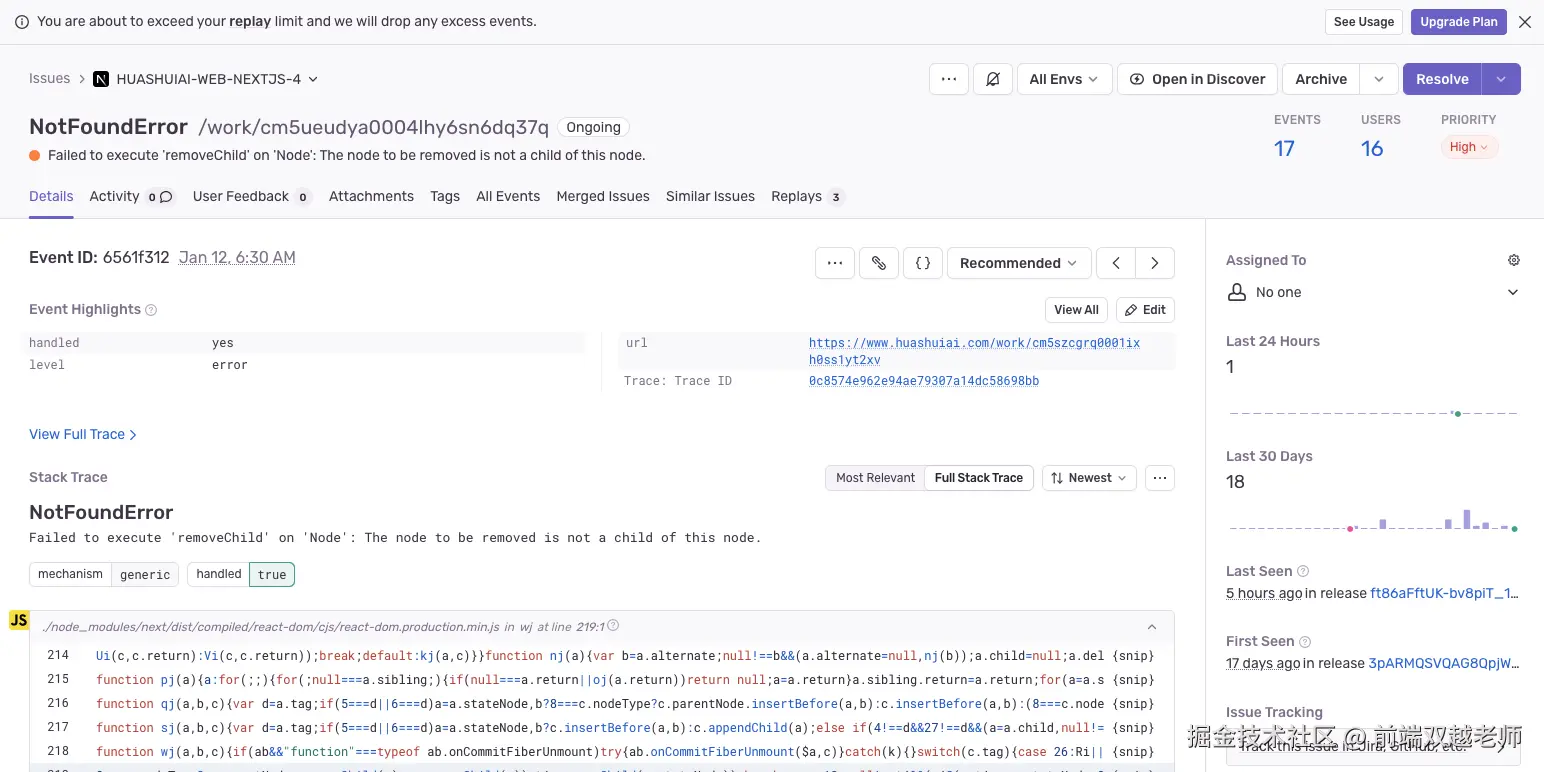The width and height of the screenshot is (1544, 772).
Task: Go to the previous event arrow
Action: [1116, 263]
